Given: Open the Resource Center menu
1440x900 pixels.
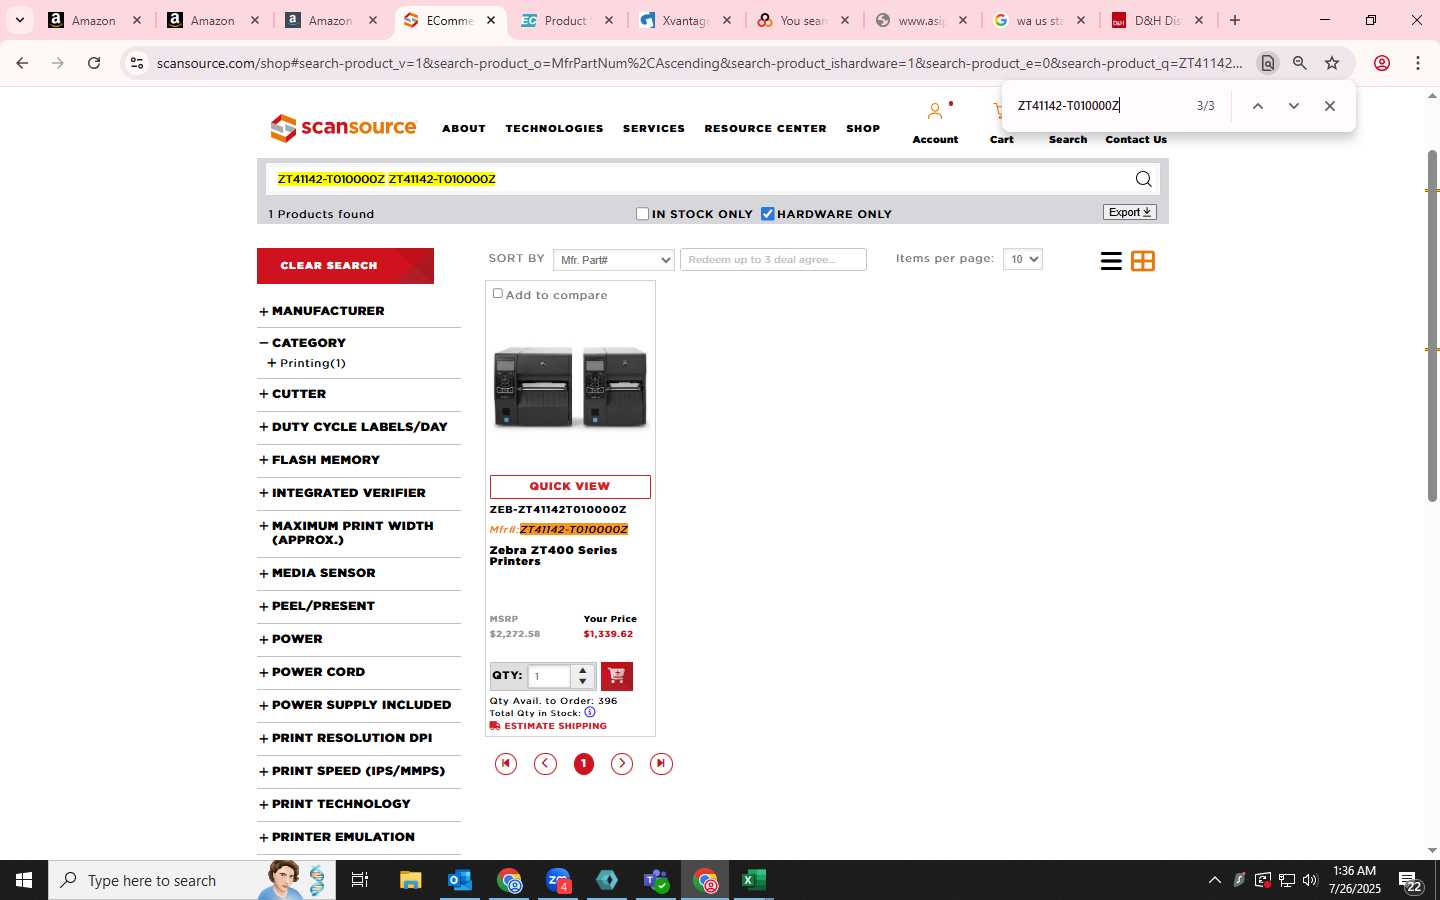Looking at the screenshot, I should point(765,129).
